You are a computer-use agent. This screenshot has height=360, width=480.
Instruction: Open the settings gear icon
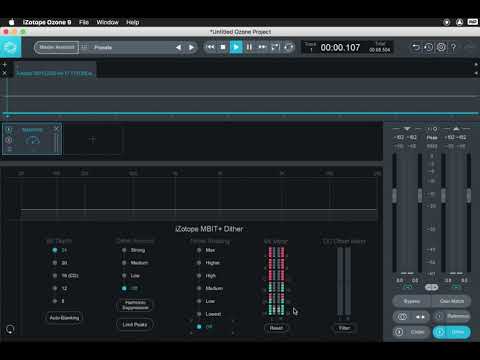(441, 47)
